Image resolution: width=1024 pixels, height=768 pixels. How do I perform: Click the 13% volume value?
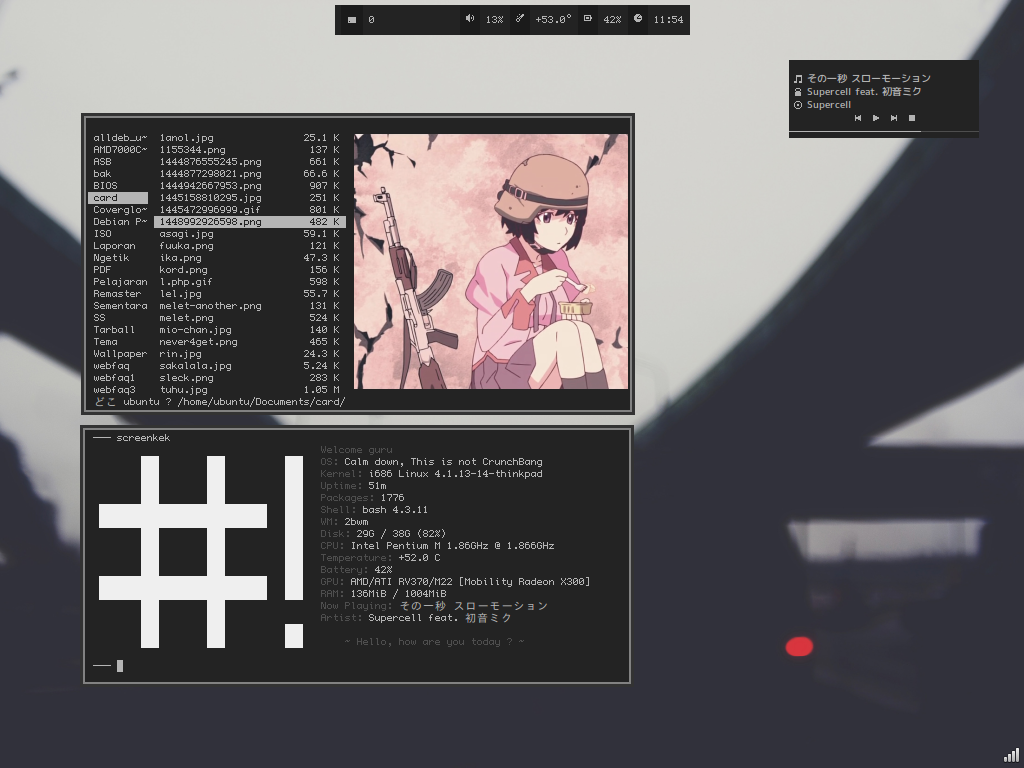(x=494, y=20)
